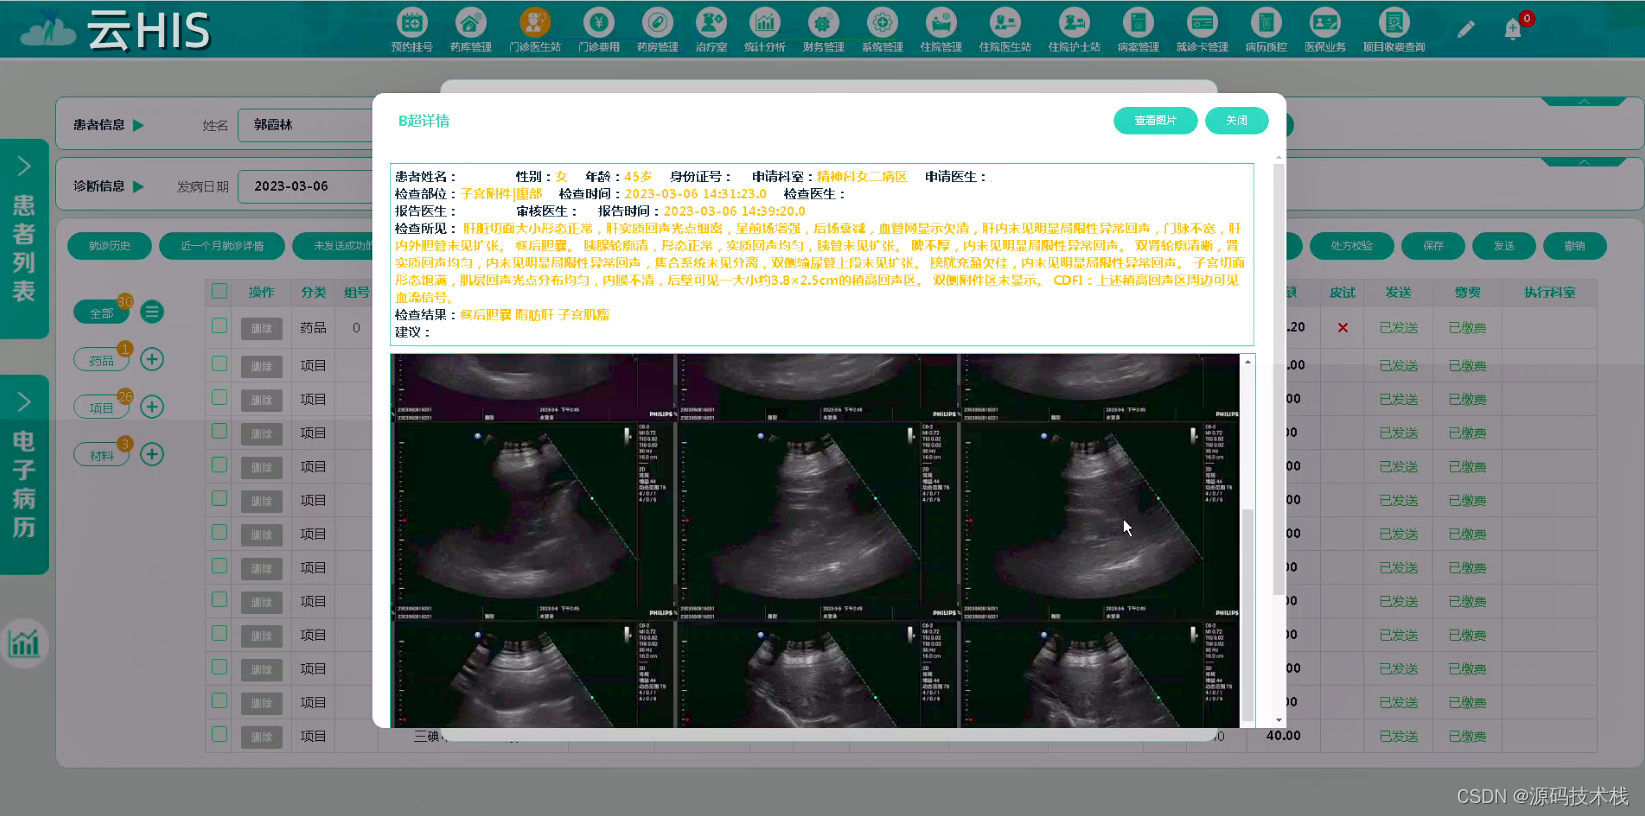Image resolution: width=1645 pixels, height=816 pixels.
Task: Click the 姓名 input field
Action: click(x=306, y=125)
